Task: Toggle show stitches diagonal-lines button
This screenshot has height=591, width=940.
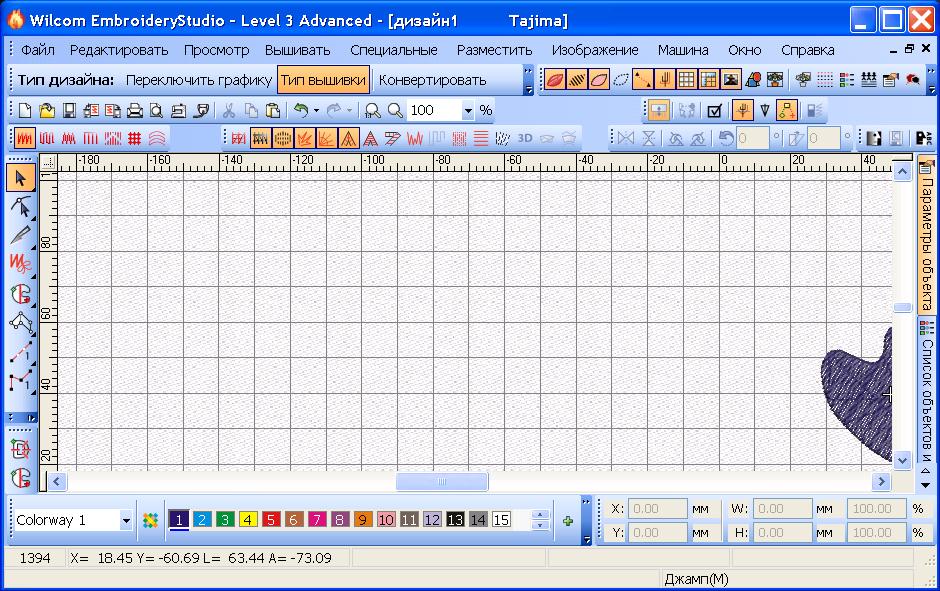Action: click(x=577, y=79)
